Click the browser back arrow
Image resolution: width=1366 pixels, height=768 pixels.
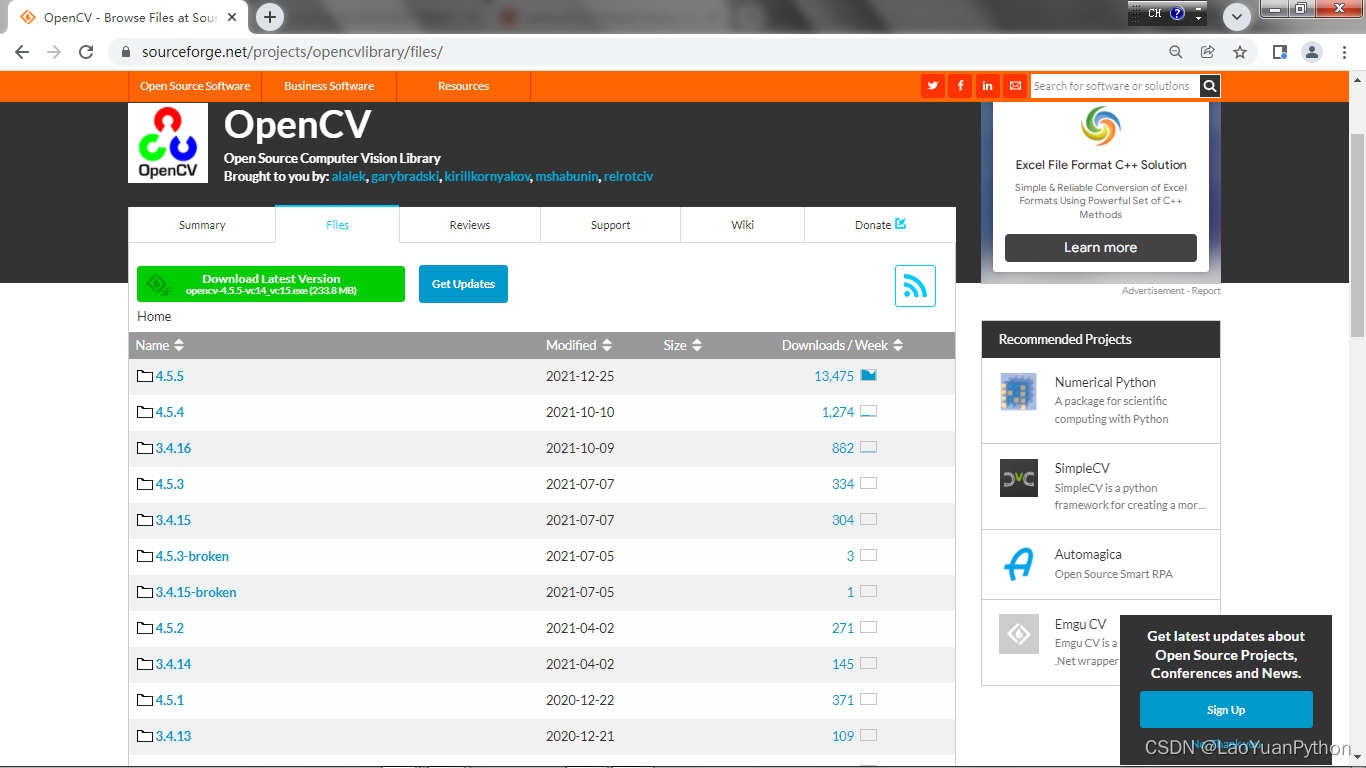pos(22,52)
